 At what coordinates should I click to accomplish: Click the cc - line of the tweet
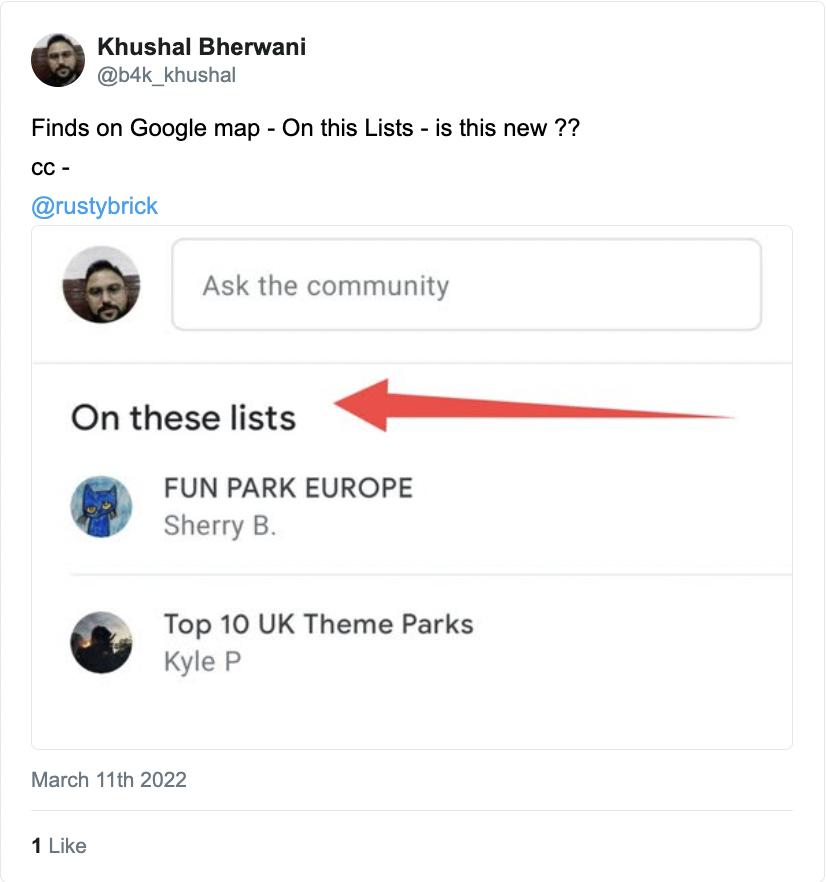[x=51, y=168]
